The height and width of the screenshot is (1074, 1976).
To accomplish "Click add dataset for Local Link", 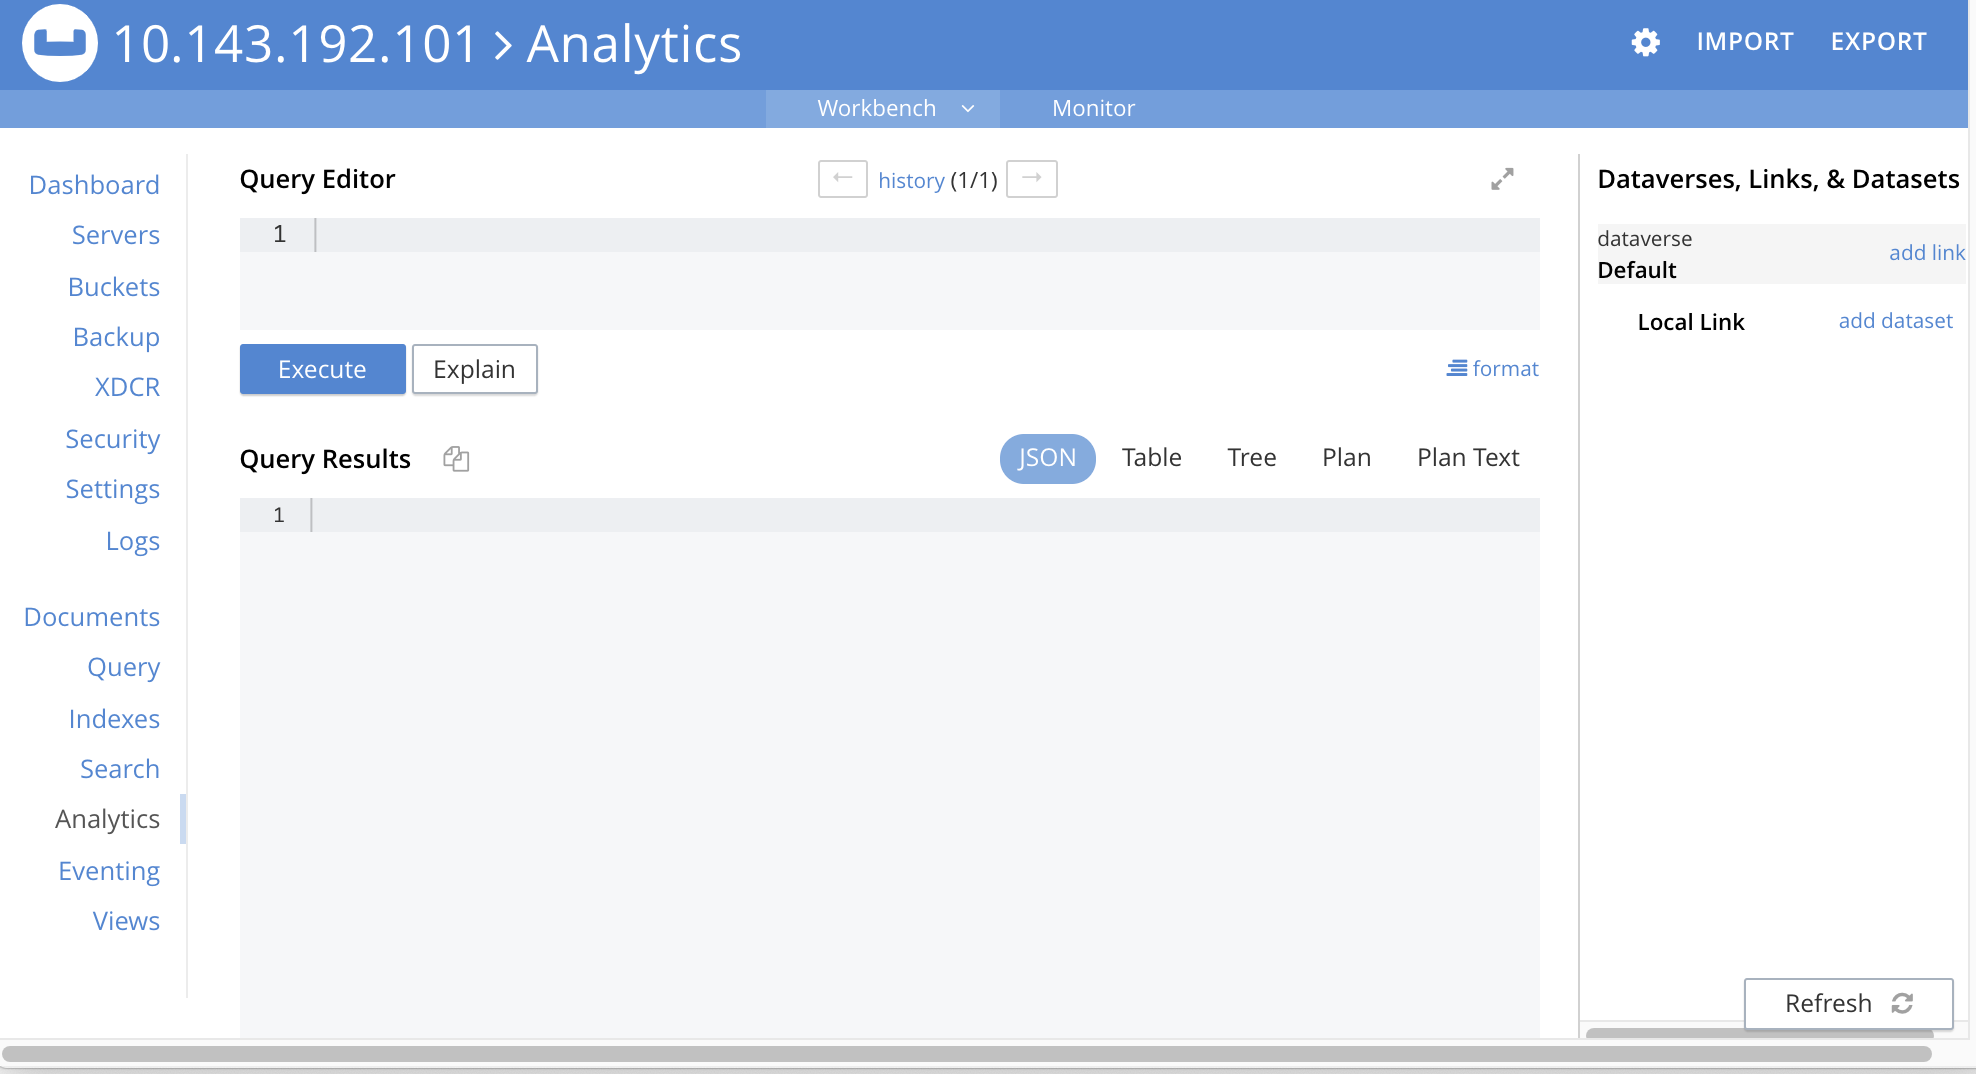I will click(x=1895, y=321).
